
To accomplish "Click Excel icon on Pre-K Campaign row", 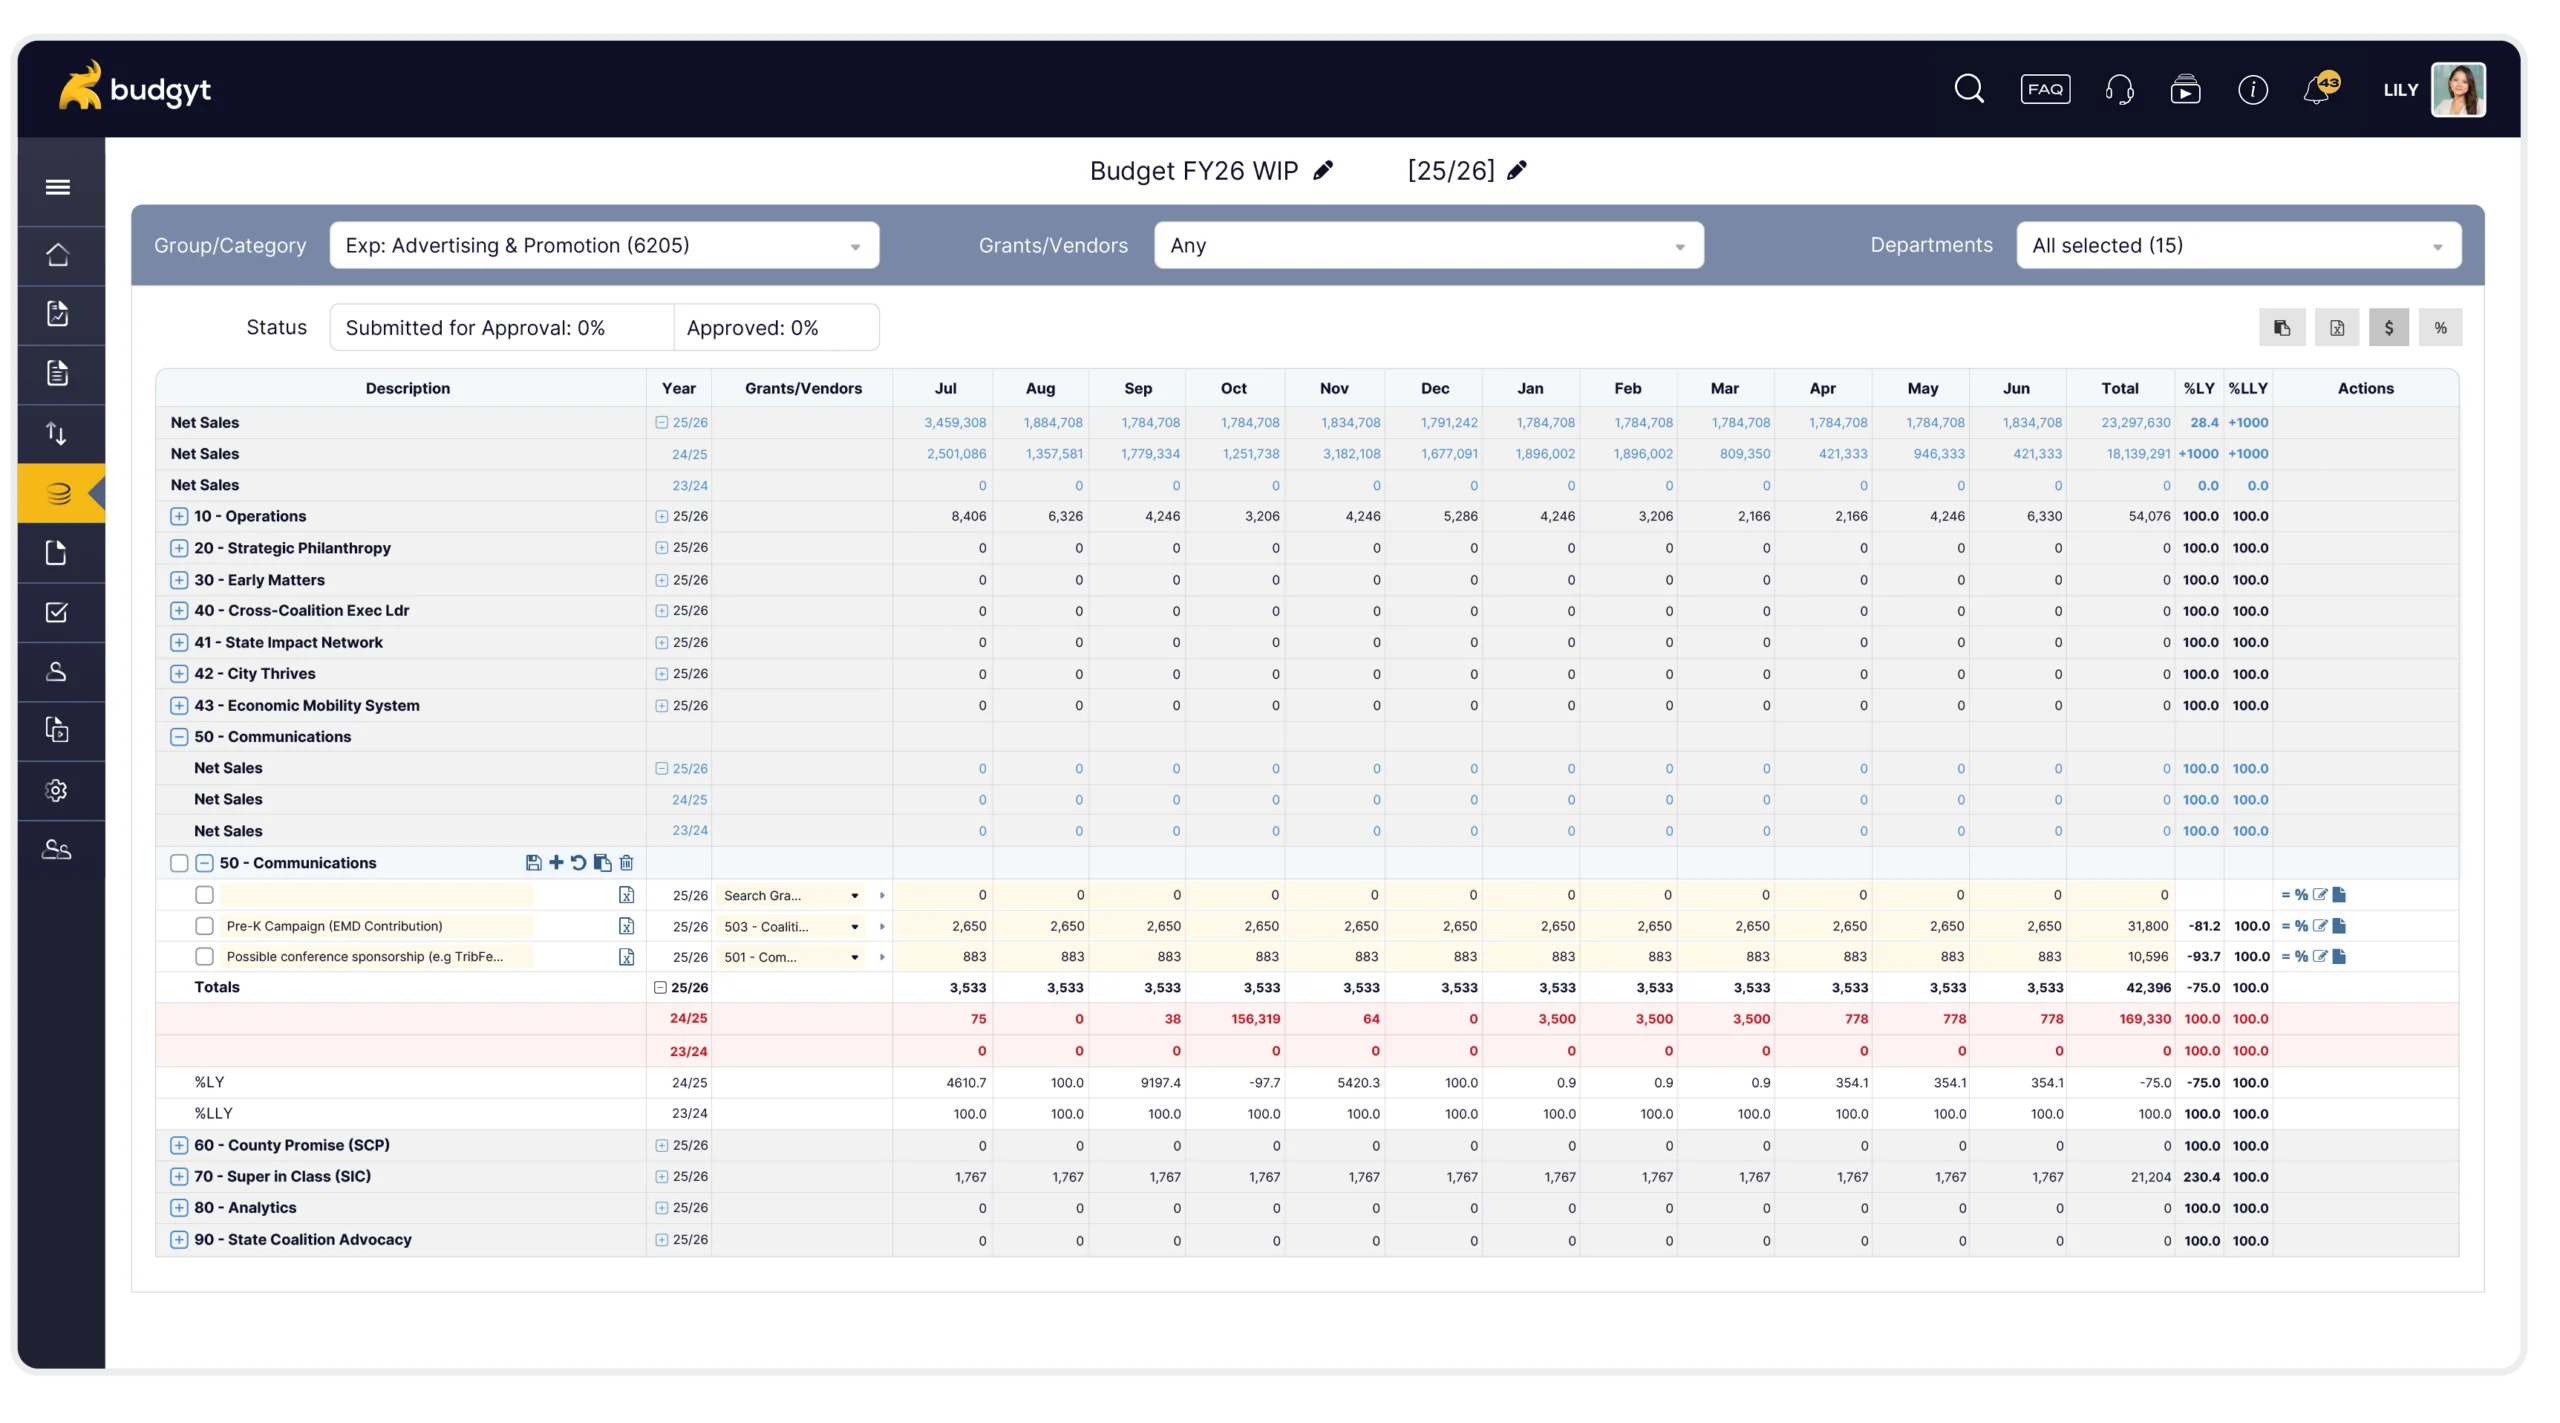I will tap(627, 927).
